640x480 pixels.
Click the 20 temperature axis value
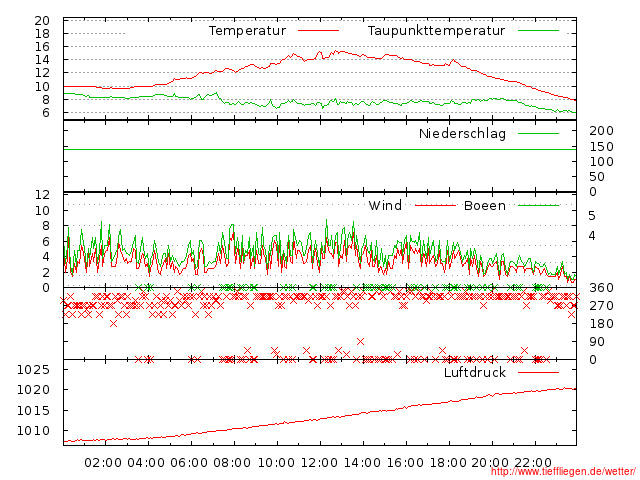42,20
